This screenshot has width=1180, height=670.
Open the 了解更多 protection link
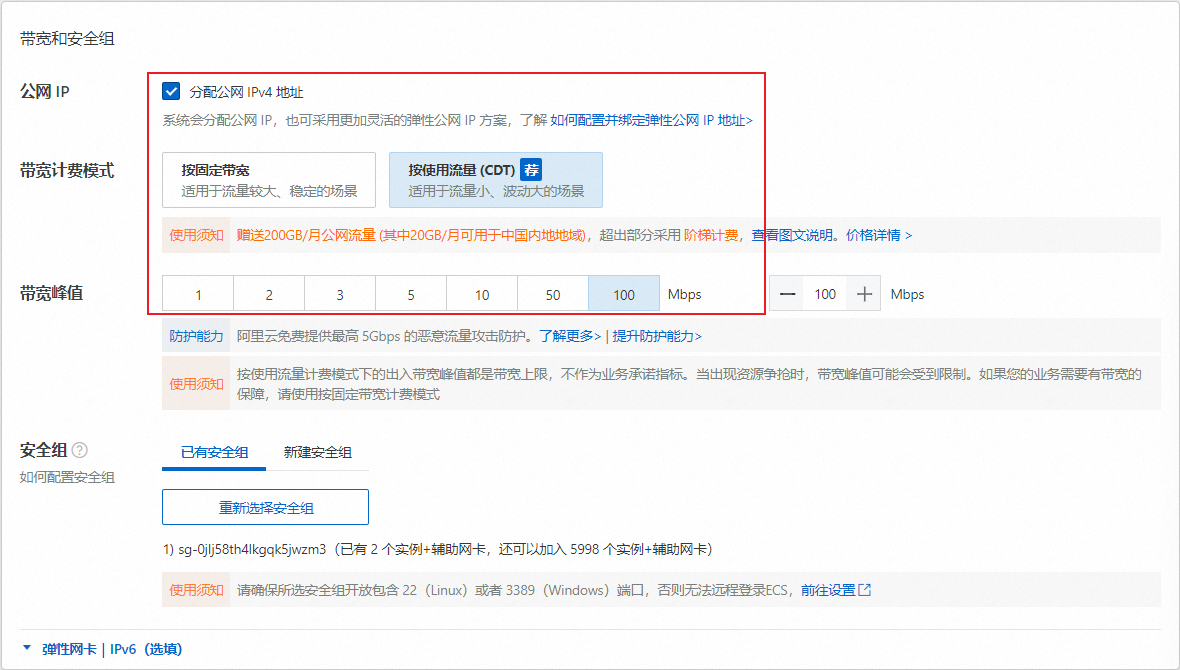coord(569,336)
